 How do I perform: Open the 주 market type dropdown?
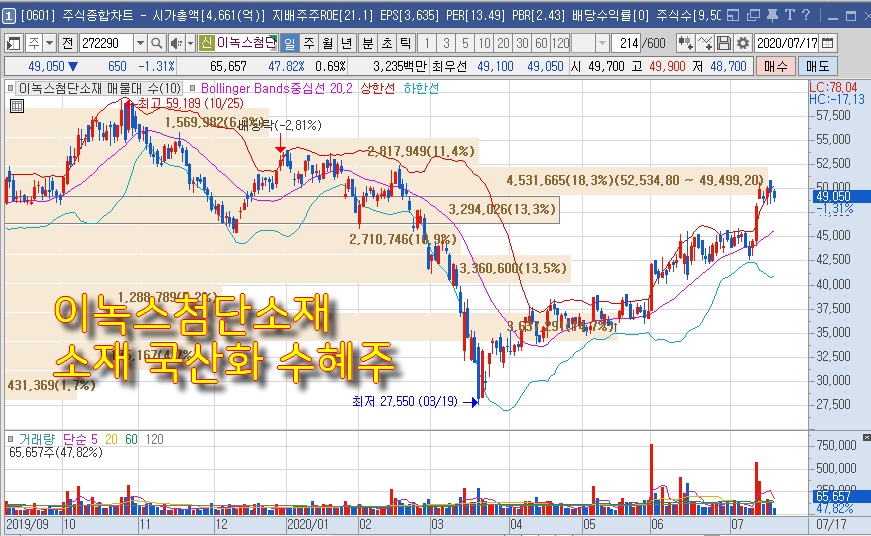(x=49, y=43)
